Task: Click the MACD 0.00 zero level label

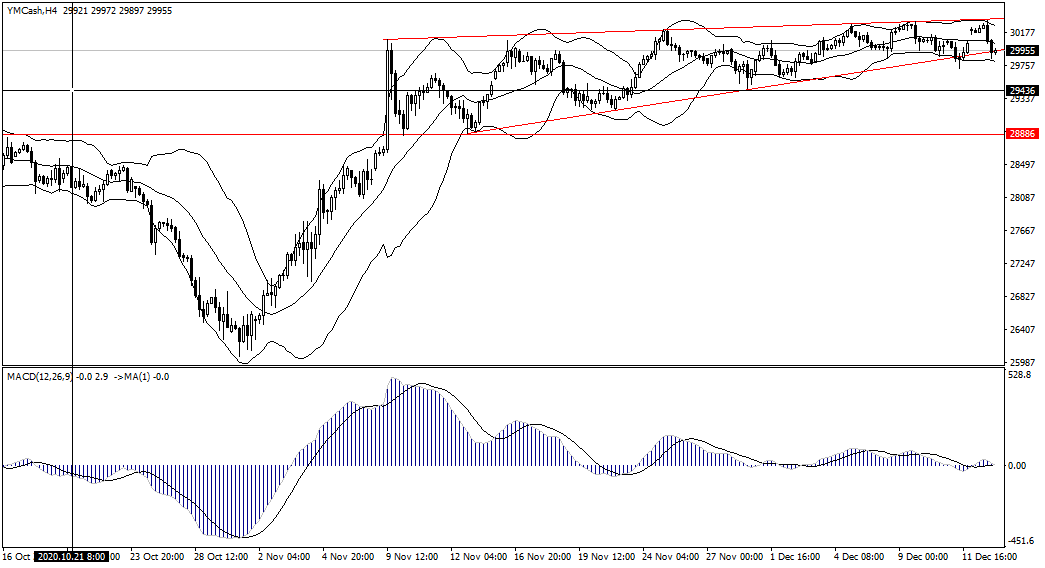Action: [x=1017, y=466]
